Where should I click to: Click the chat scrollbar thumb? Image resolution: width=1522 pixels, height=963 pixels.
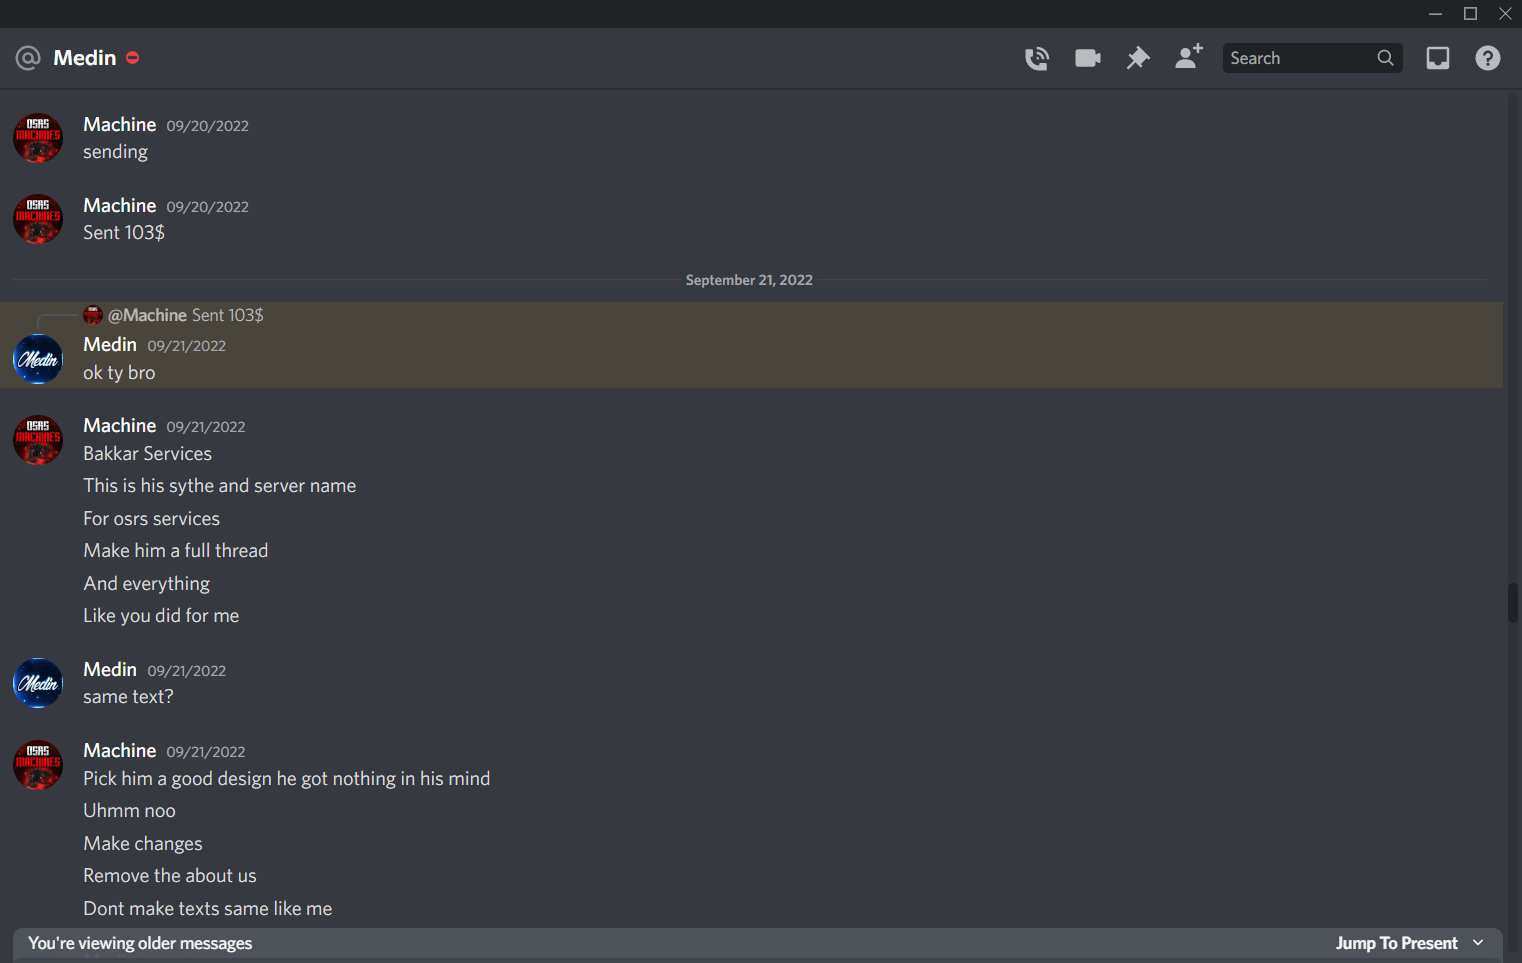1513,603
